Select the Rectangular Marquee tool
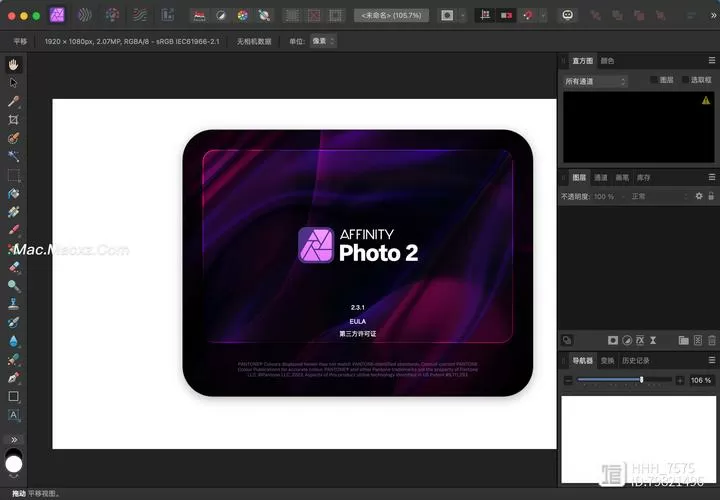The image size is (720, 500). (x=13, y=175)
